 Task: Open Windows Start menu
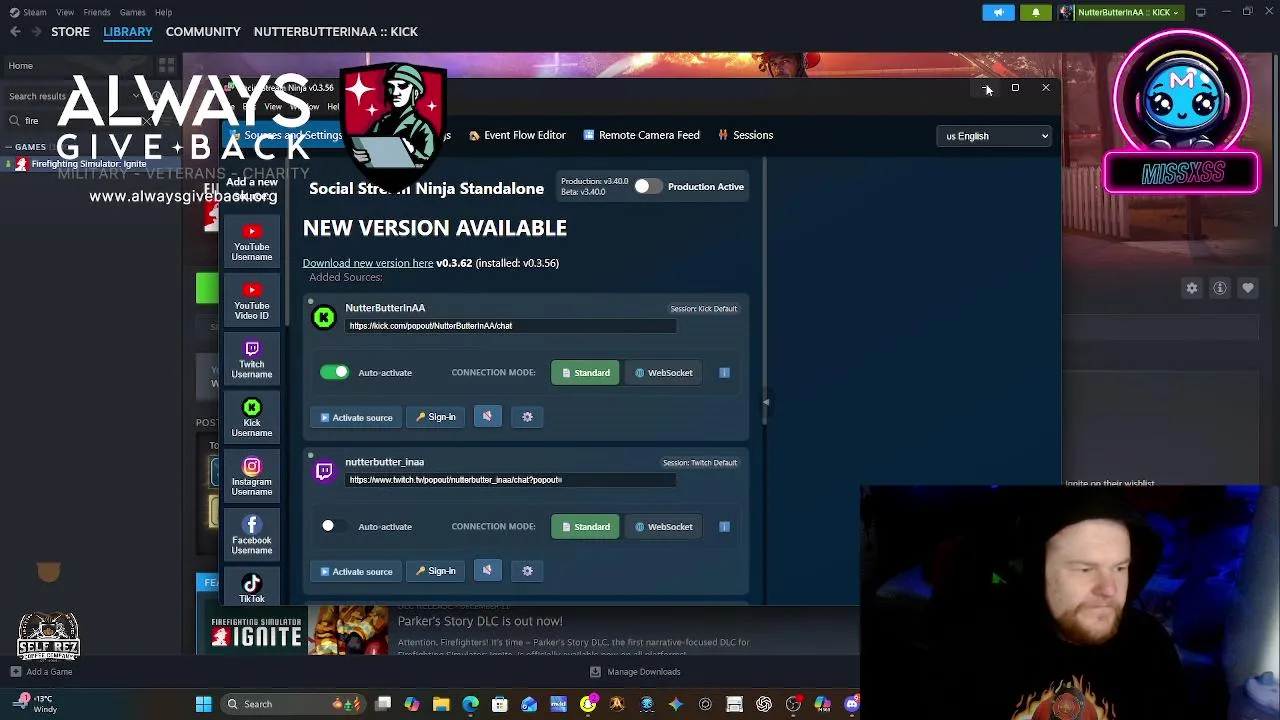click(x=203, y=704)
